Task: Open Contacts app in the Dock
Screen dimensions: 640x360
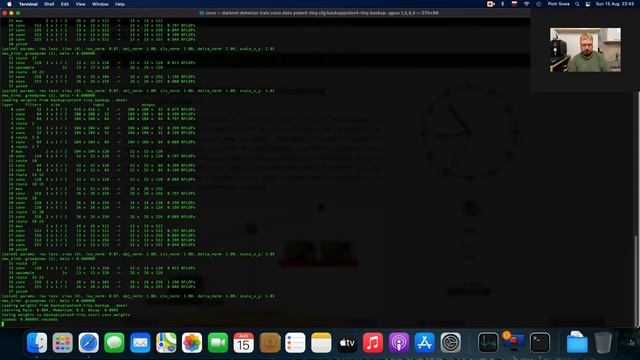Action: tap(270, 342)
